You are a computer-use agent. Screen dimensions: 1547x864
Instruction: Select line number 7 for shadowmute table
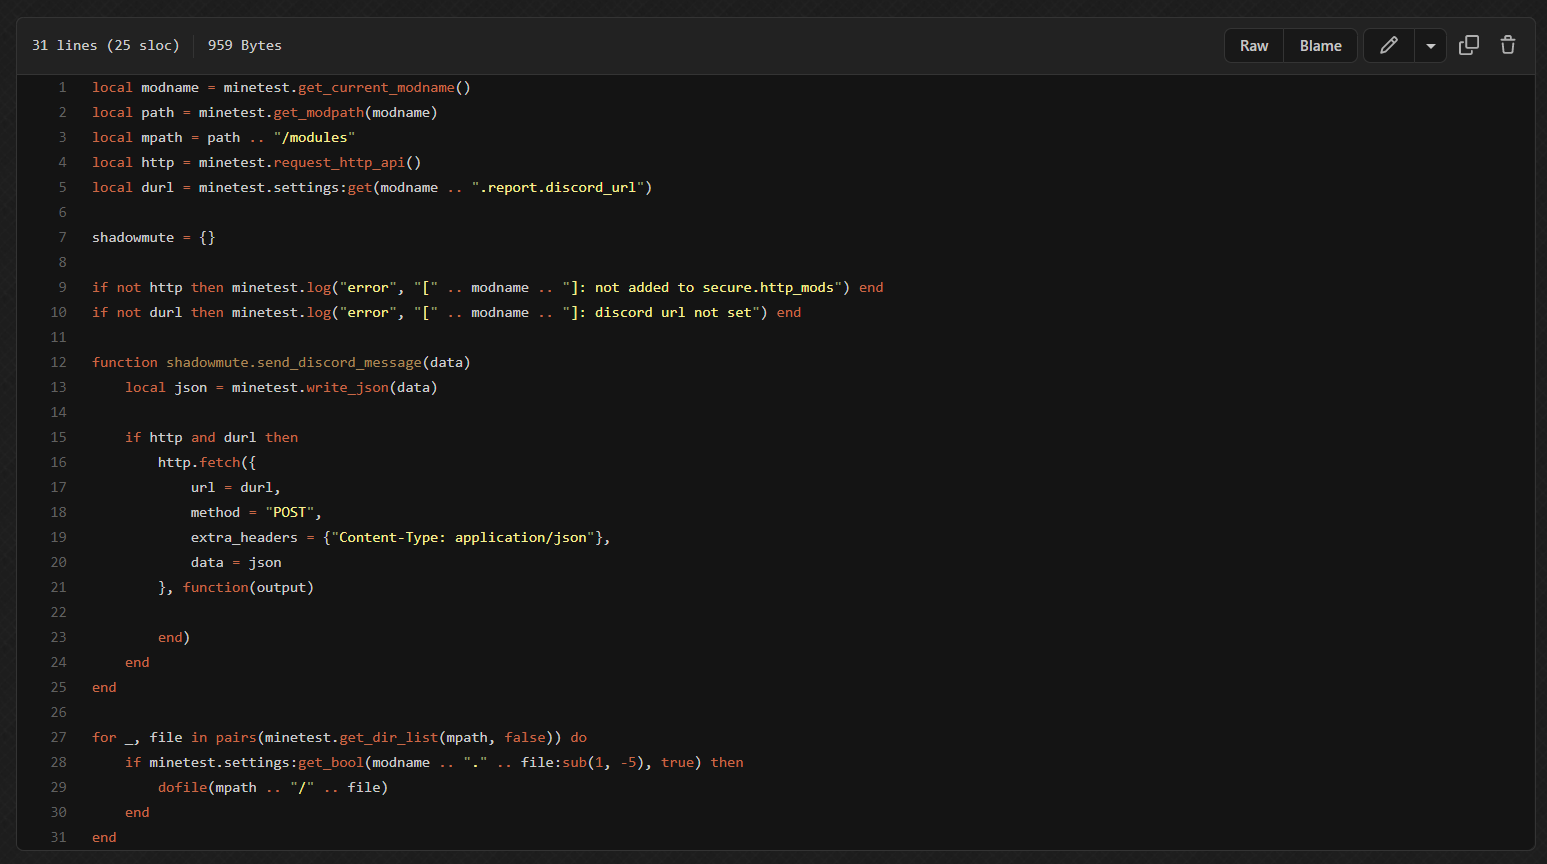click(x=62, y=238)
